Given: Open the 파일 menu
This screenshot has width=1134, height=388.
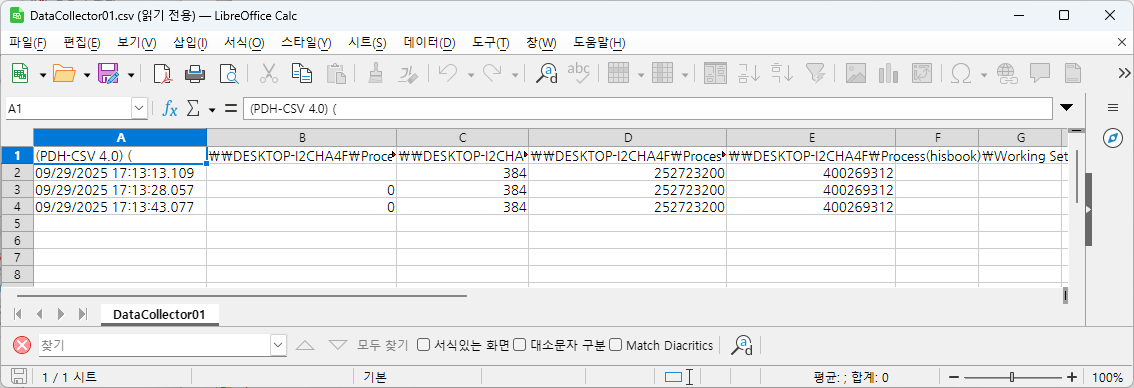Looking at the screenshot, I should pos(27,43).
